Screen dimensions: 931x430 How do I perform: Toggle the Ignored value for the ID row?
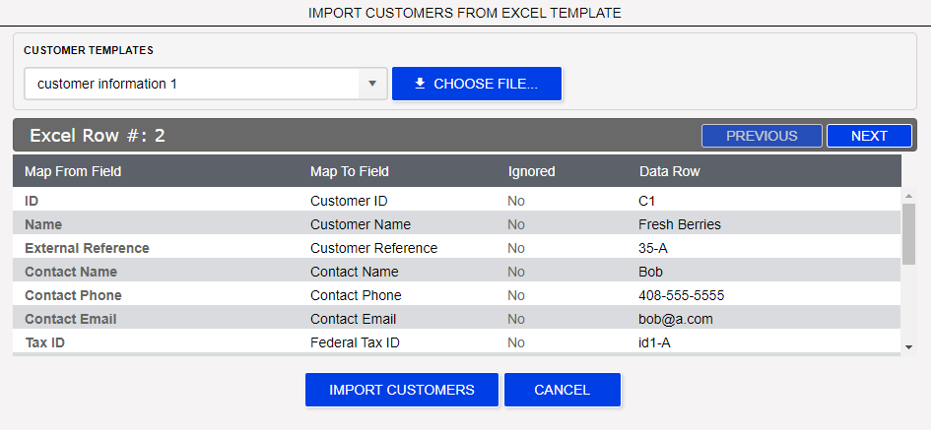click(x=516, y=200)
